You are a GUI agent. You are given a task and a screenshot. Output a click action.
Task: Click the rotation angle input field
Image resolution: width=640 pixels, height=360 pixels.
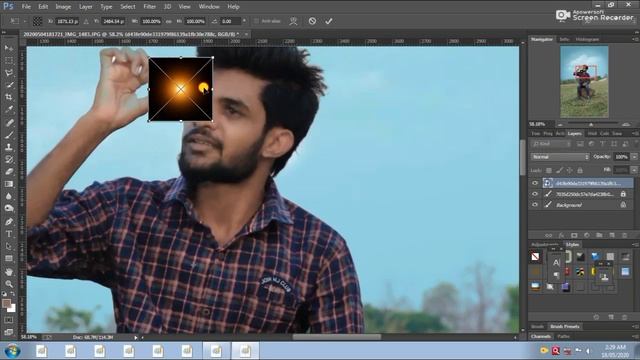231,21
